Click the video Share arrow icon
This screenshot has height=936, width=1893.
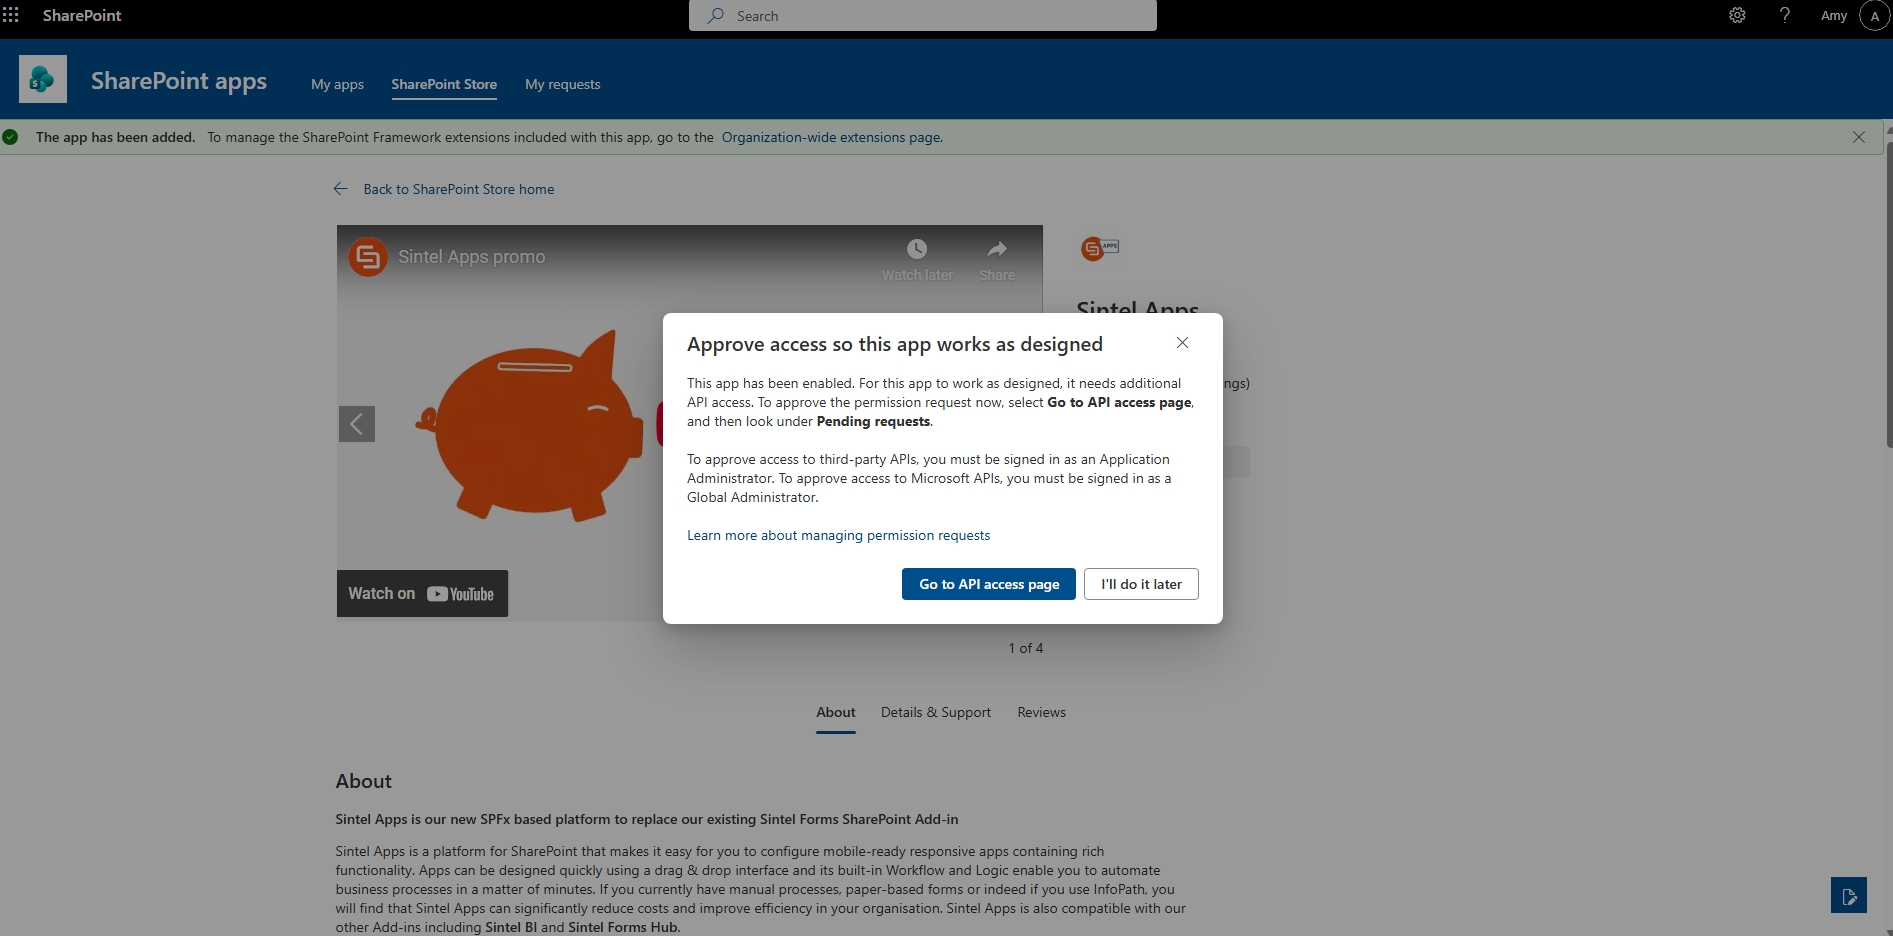click(x=997, y=249)
